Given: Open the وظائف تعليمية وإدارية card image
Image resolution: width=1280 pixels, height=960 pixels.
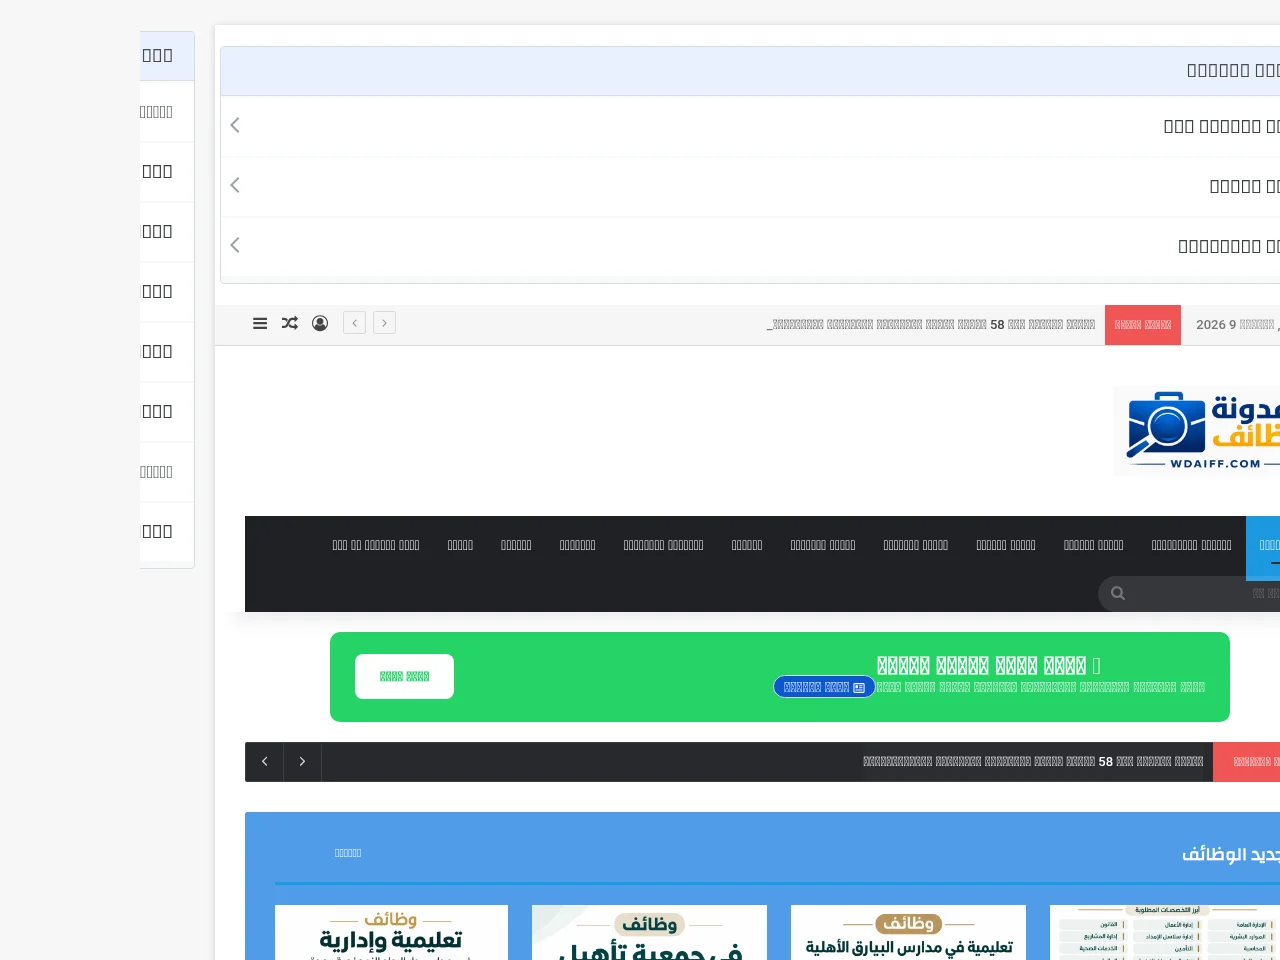Looking at the screenshot, I should pos(391,932).
